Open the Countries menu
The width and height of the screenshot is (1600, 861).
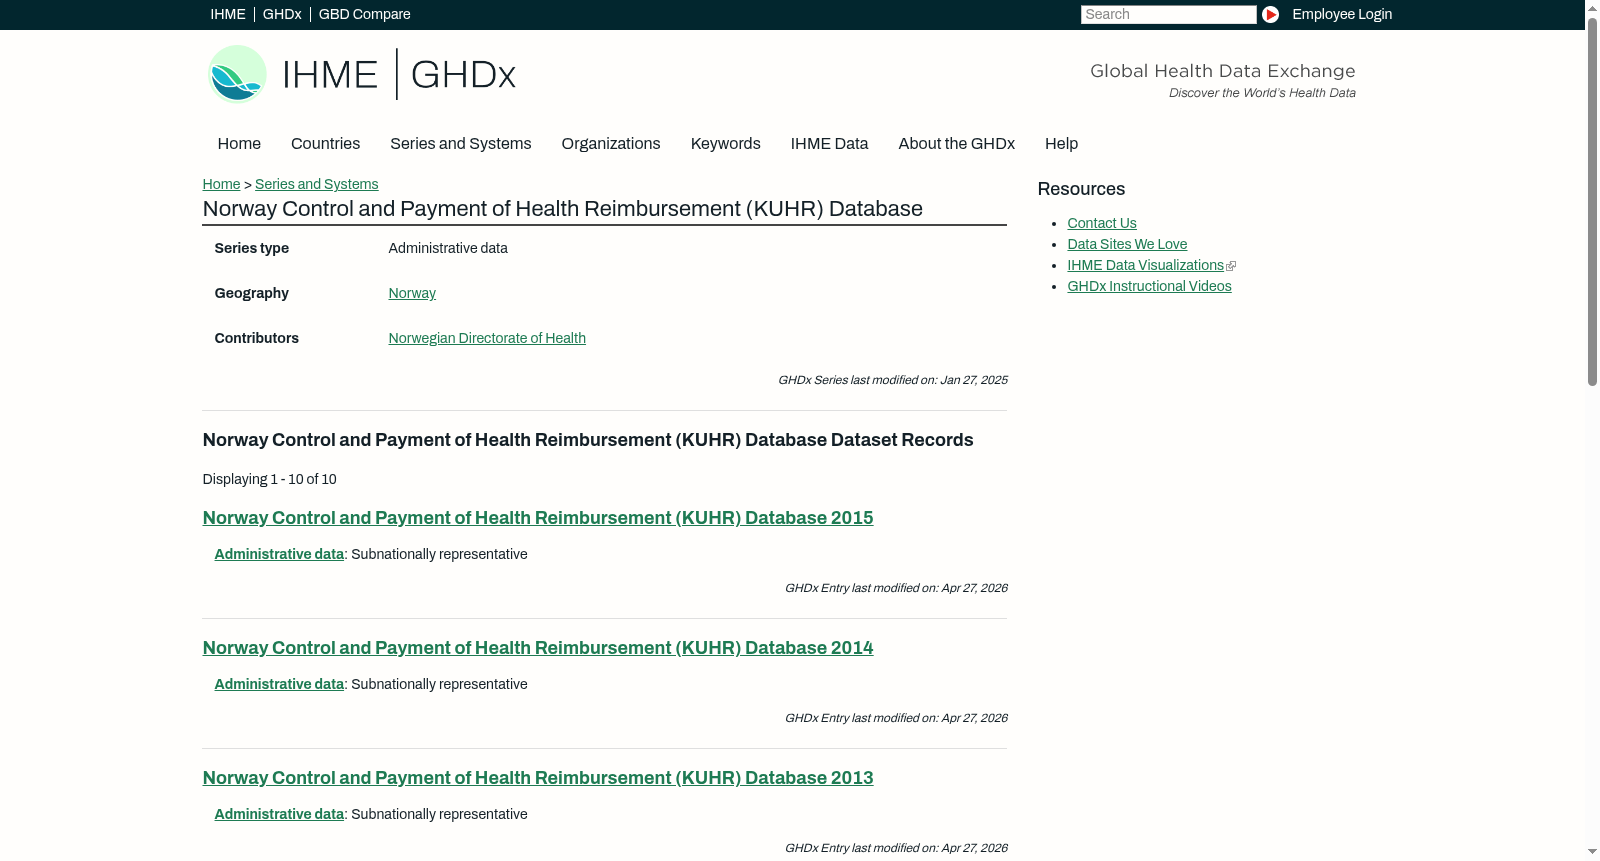coord(325,144)
